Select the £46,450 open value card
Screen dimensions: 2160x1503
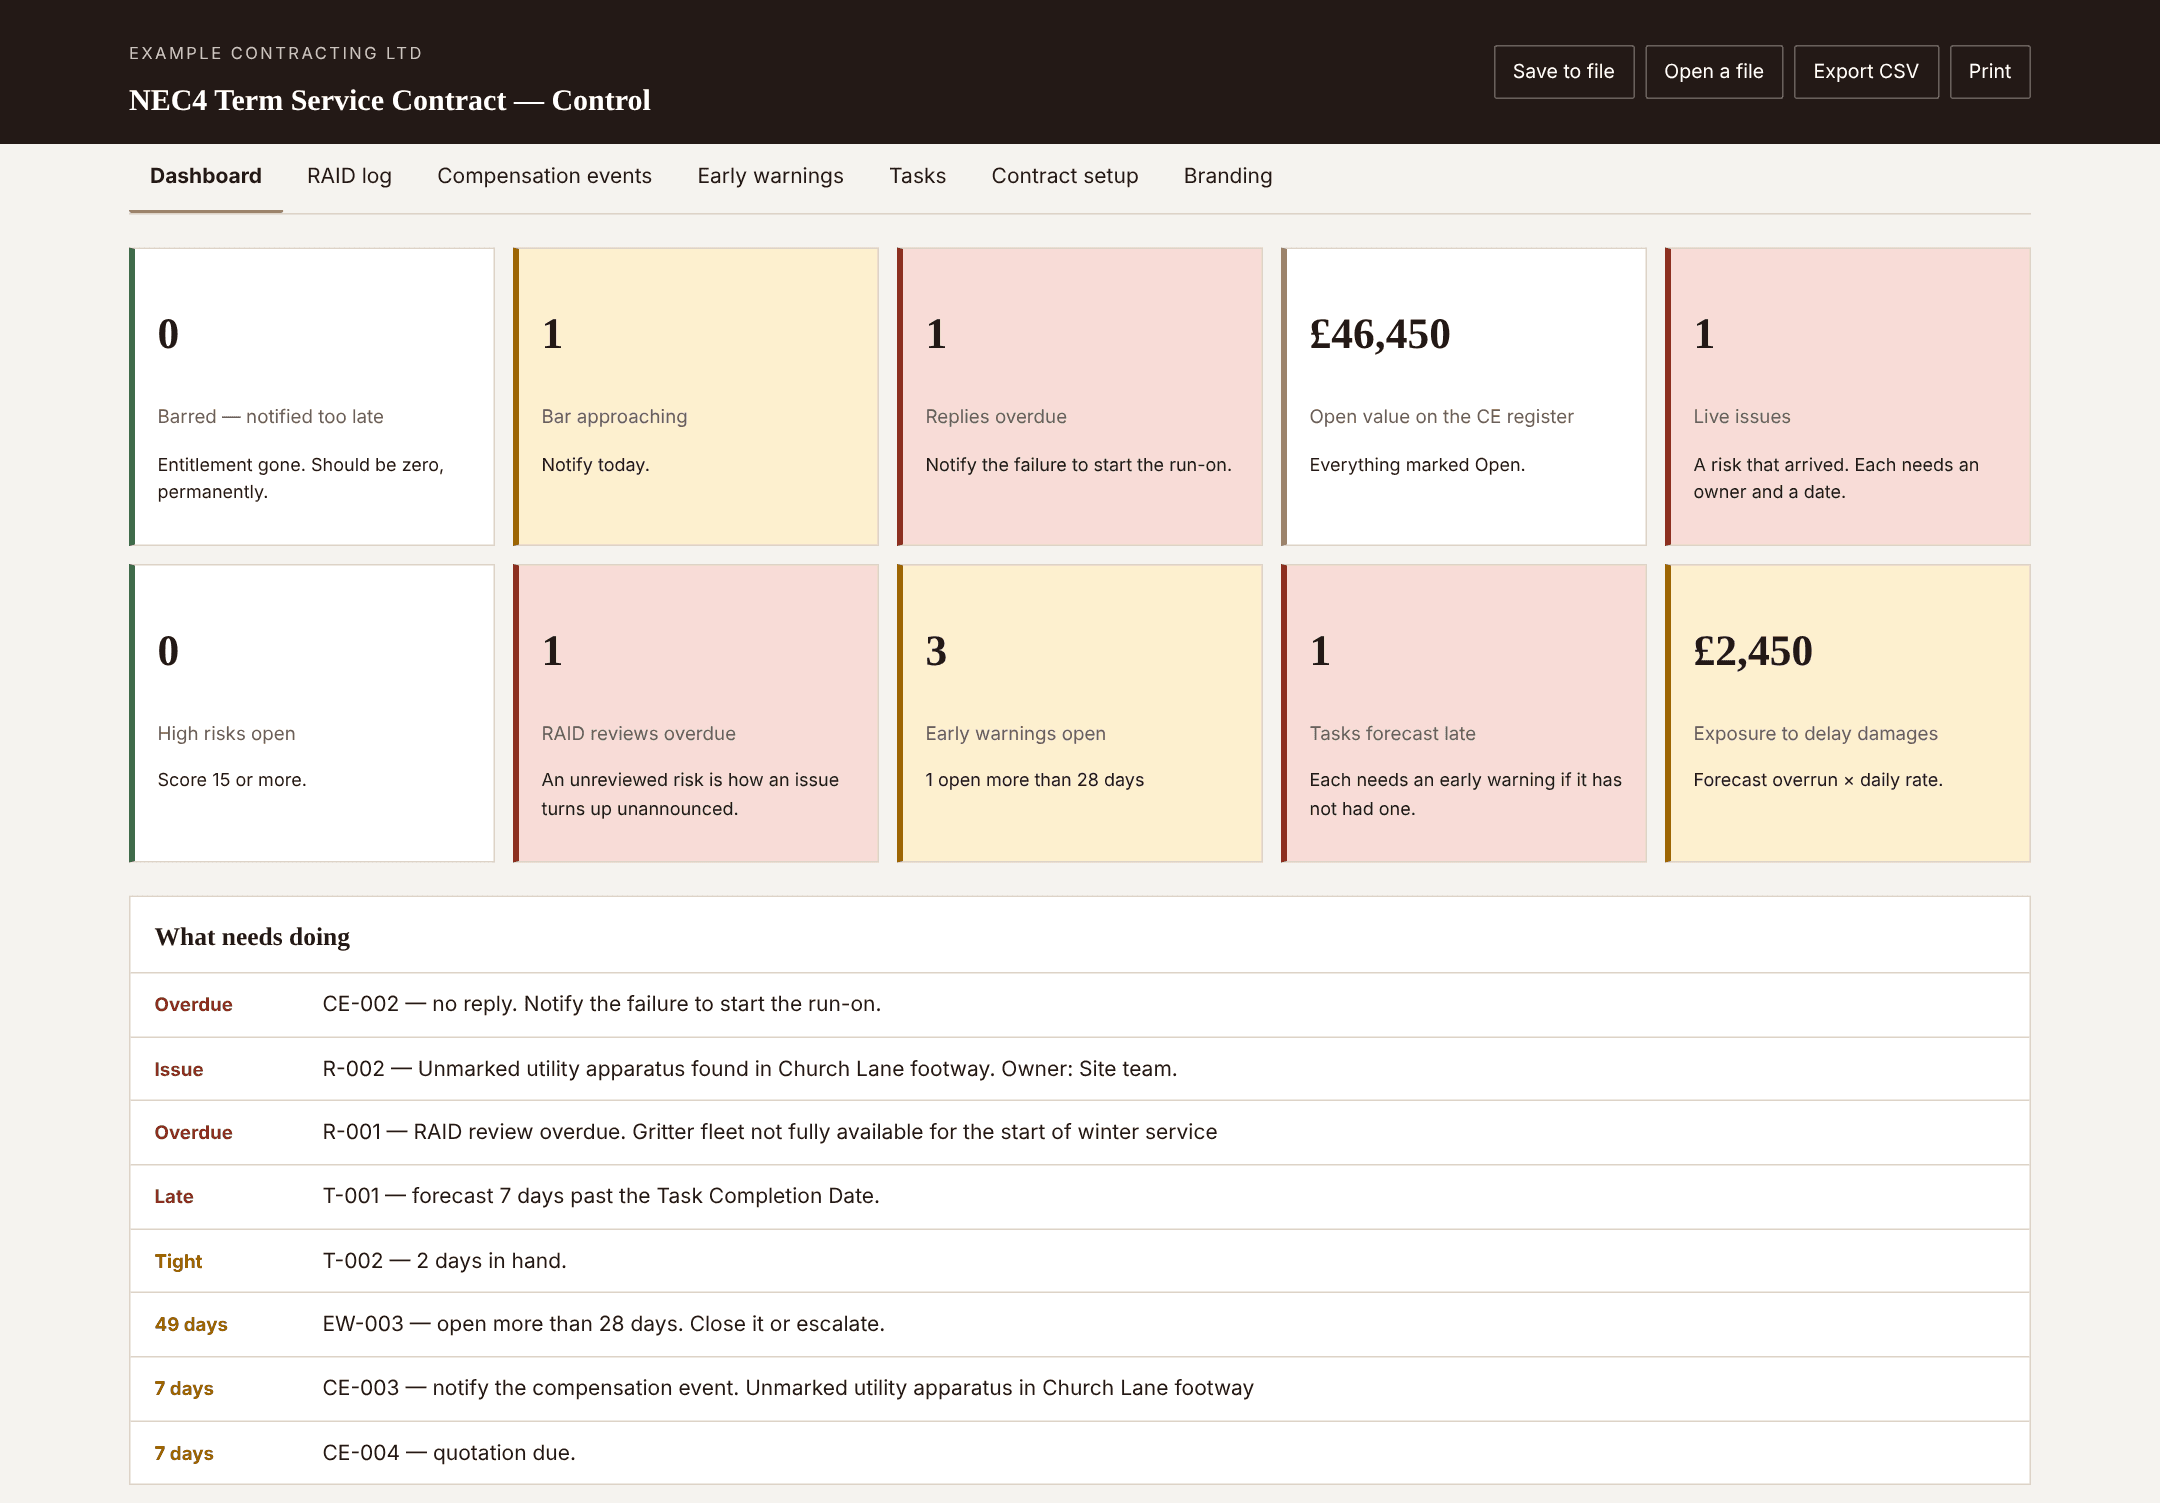coord(1464,397)
